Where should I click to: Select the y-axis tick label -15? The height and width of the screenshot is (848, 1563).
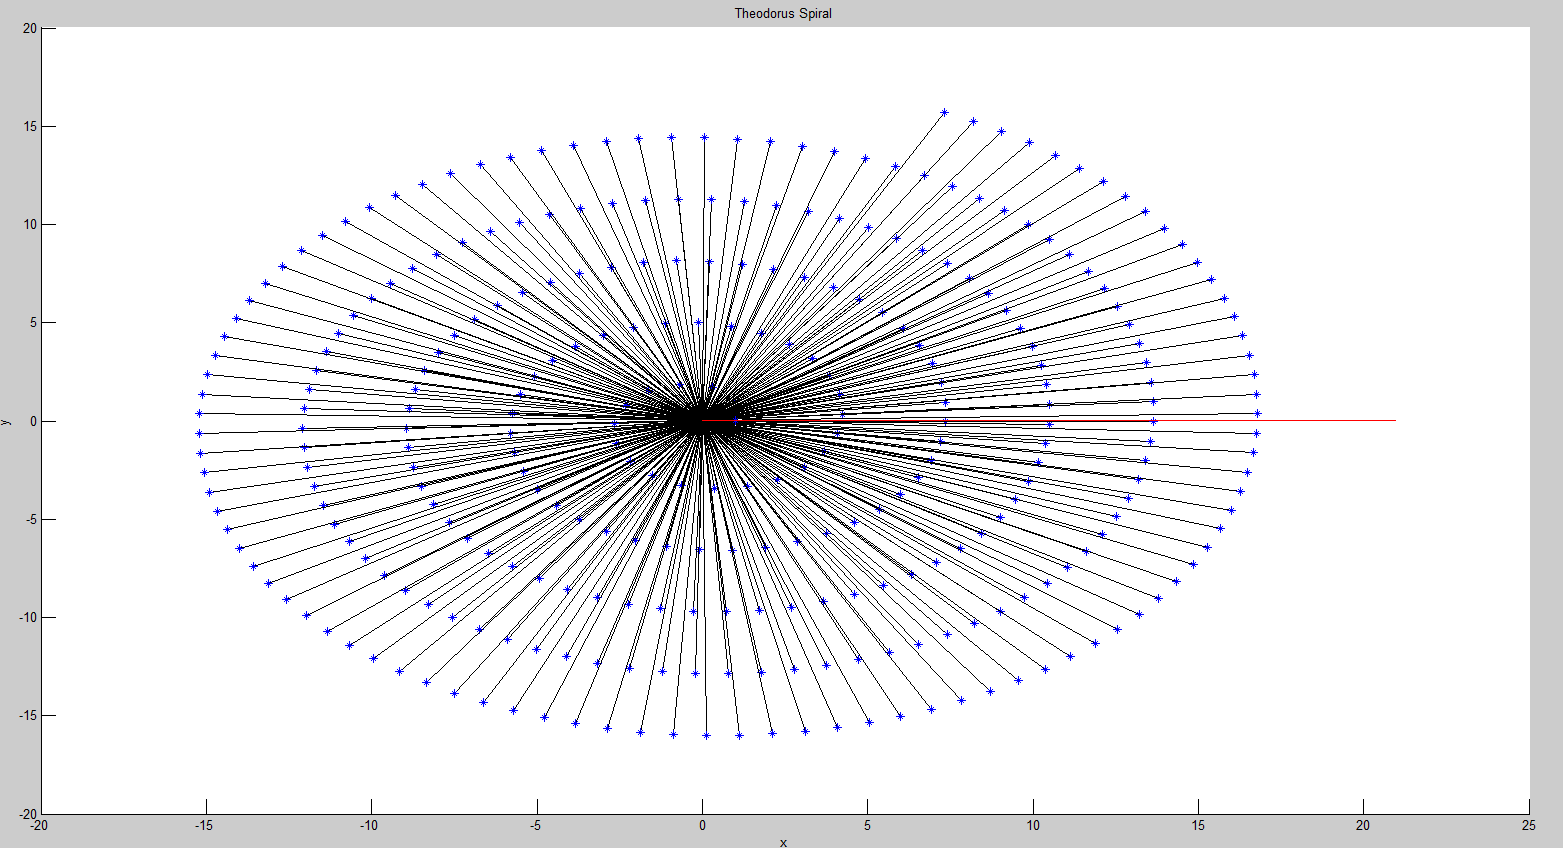coord(27,716)
